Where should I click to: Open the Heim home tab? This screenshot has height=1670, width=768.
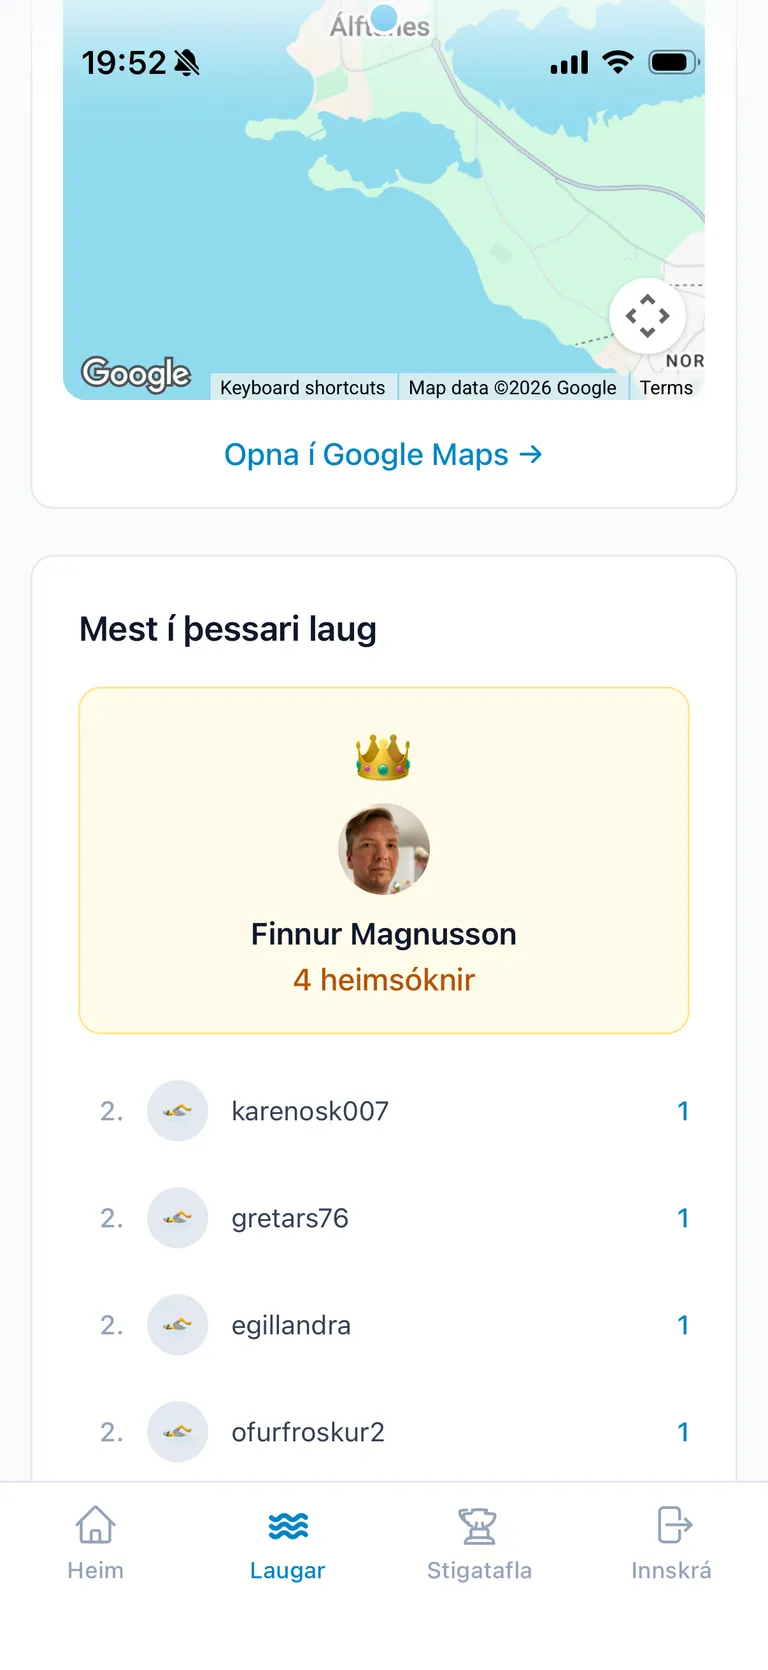point(95,1542)
